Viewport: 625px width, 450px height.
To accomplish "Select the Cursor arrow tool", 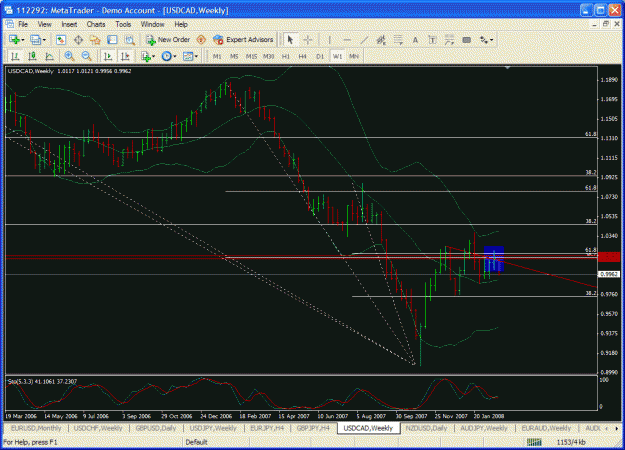I will click(x=290, y=40).
